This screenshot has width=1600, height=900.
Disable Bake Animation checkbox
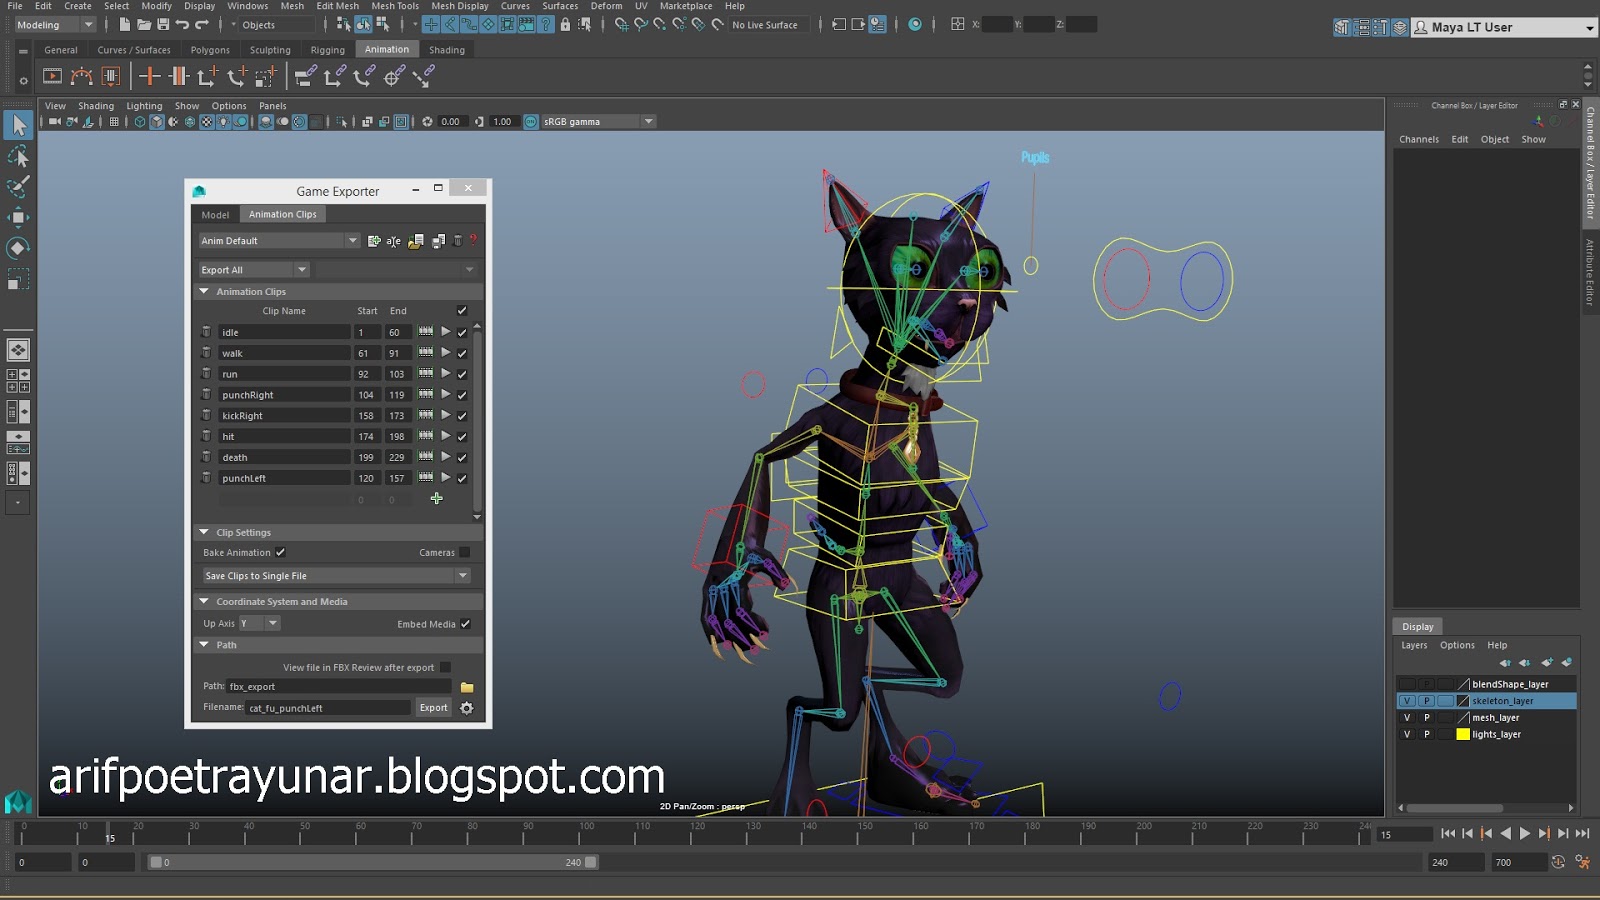pyautogui.click(x=281, y=552)
